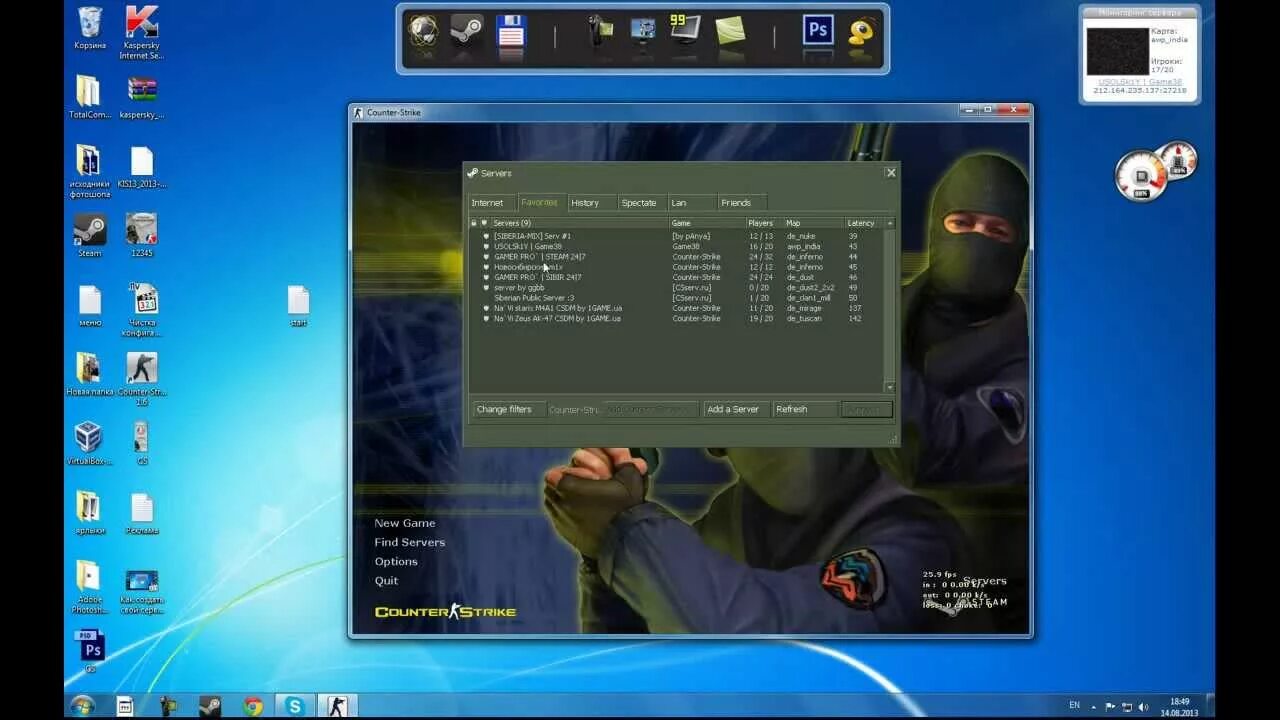Sort the list by Map column
The width and height of the screenshot is (1280, 720).
(x=814, y=223)
